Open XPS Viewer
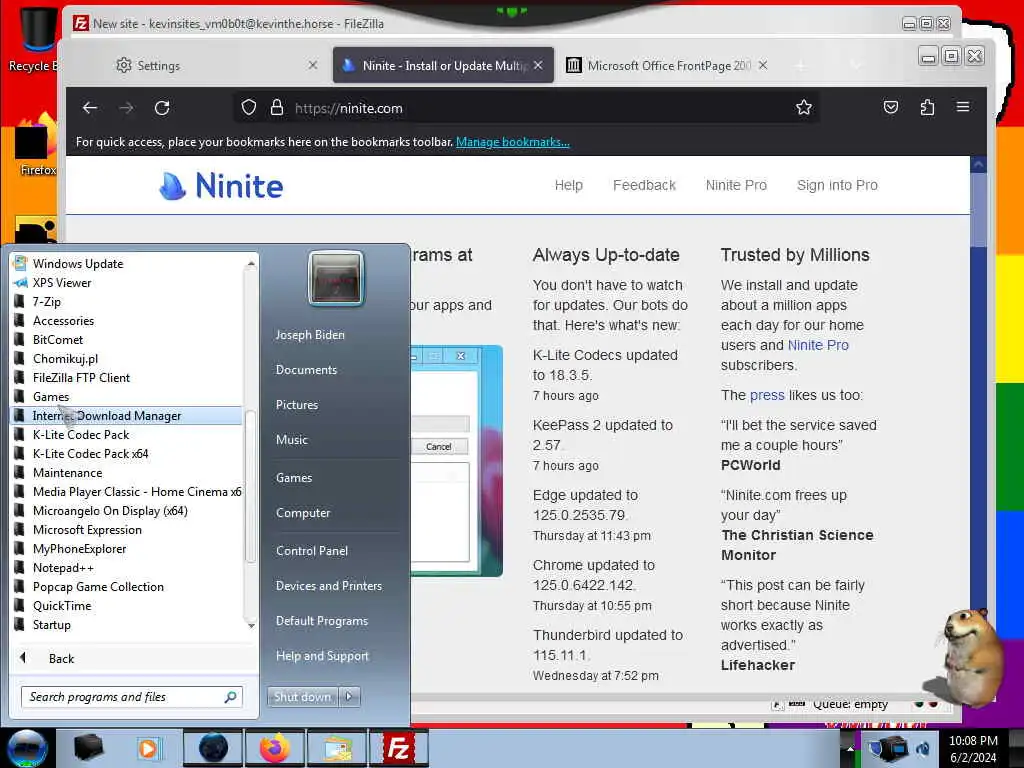 [x=127, y=283]
